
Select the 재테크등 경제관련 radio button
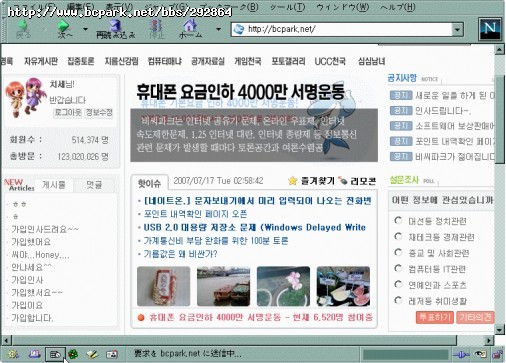tap(398, 236)
